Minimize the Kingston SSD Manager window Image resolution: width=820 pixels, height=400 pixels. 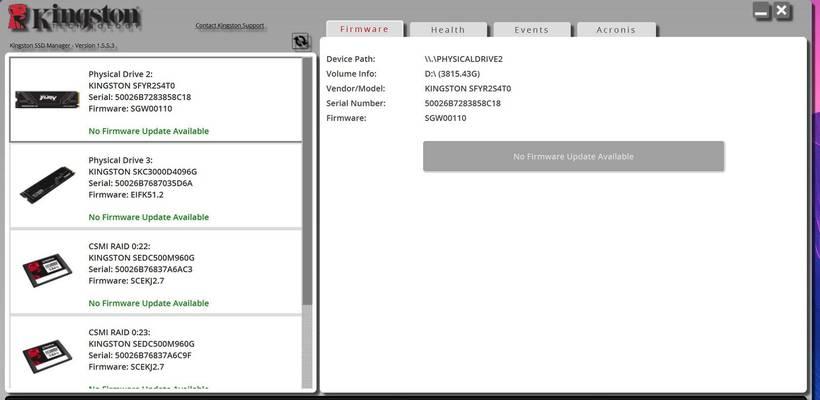pos(762,12)
